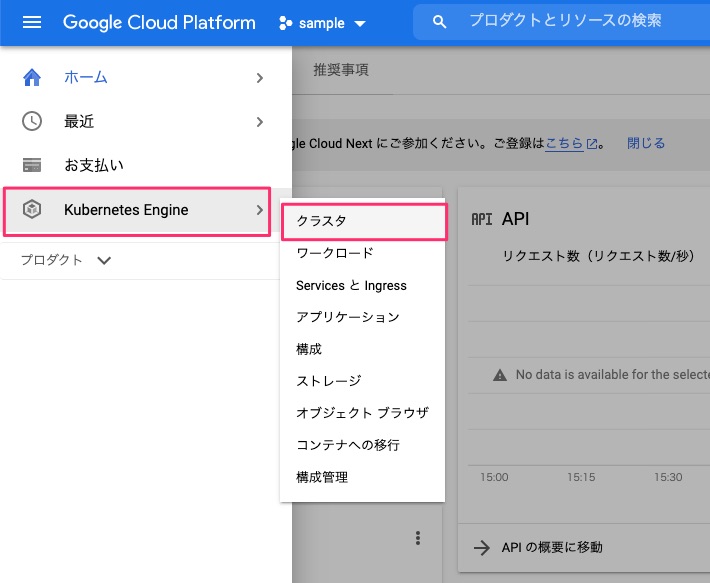Click the home icon beside ホーム

pos(32,77)
